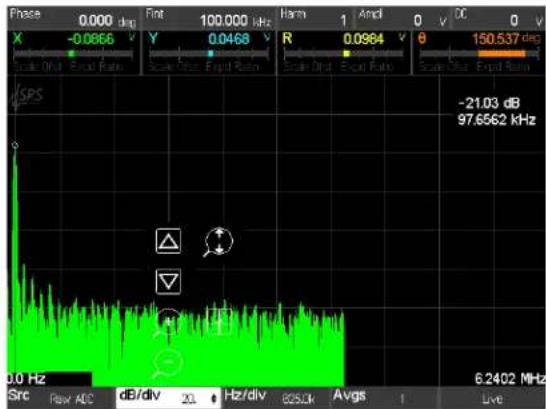This screenshot has width=546, height=409.
Task: Edit the Phase value field
Action: coord(73,19)
